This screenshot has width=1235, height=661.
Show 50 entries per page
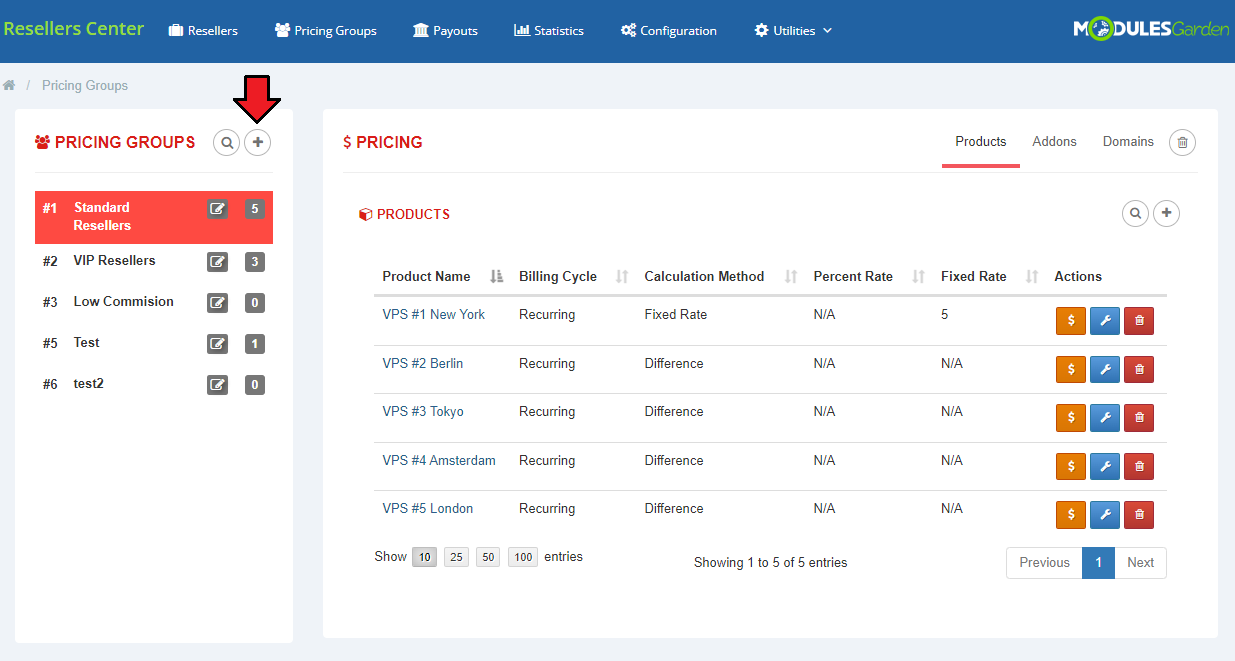pos(488,558)
